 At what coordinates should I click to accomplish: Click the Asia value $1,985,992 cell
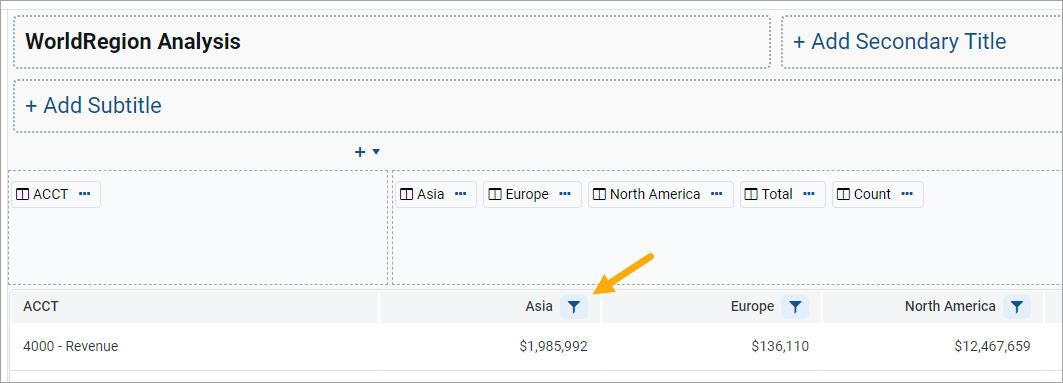coord(554,346)
